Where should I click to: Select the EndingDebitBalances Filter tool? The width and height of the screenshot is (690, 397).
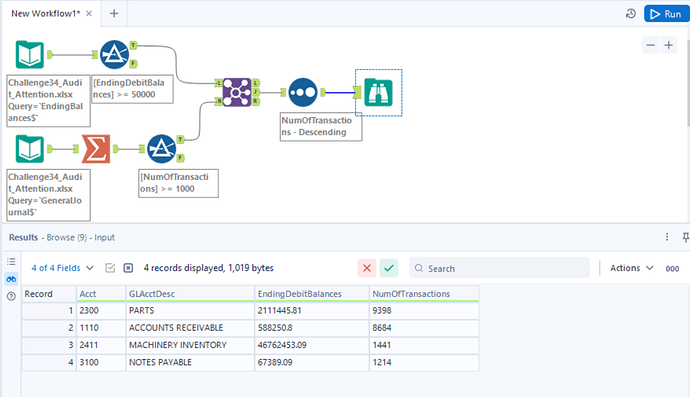pyautogui.click(x=114, y=55)
